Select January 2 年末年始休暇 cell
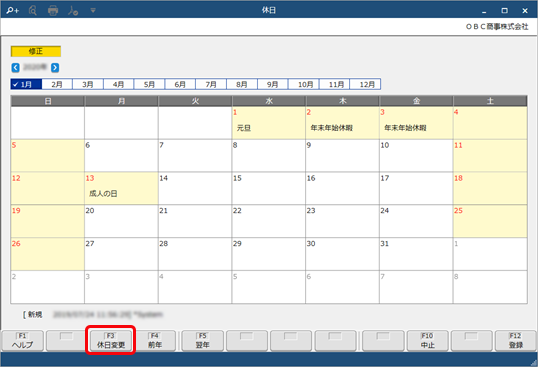 point(342,123)
